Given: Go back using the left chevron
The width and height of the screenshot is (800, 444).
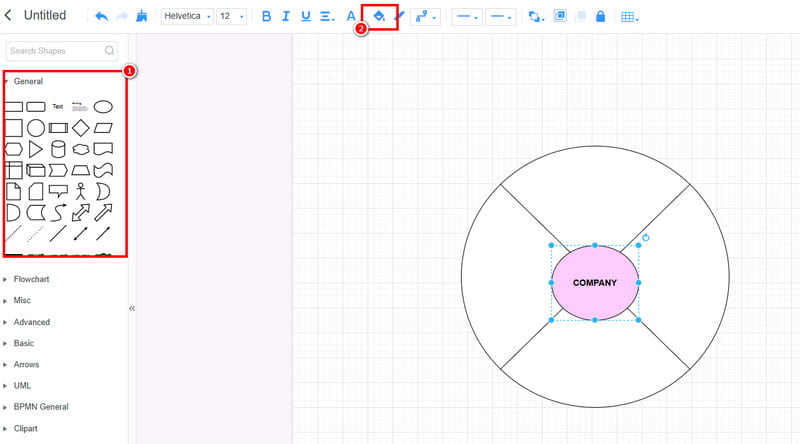Looking at the screenshot, I should click(x=9, y=15).
